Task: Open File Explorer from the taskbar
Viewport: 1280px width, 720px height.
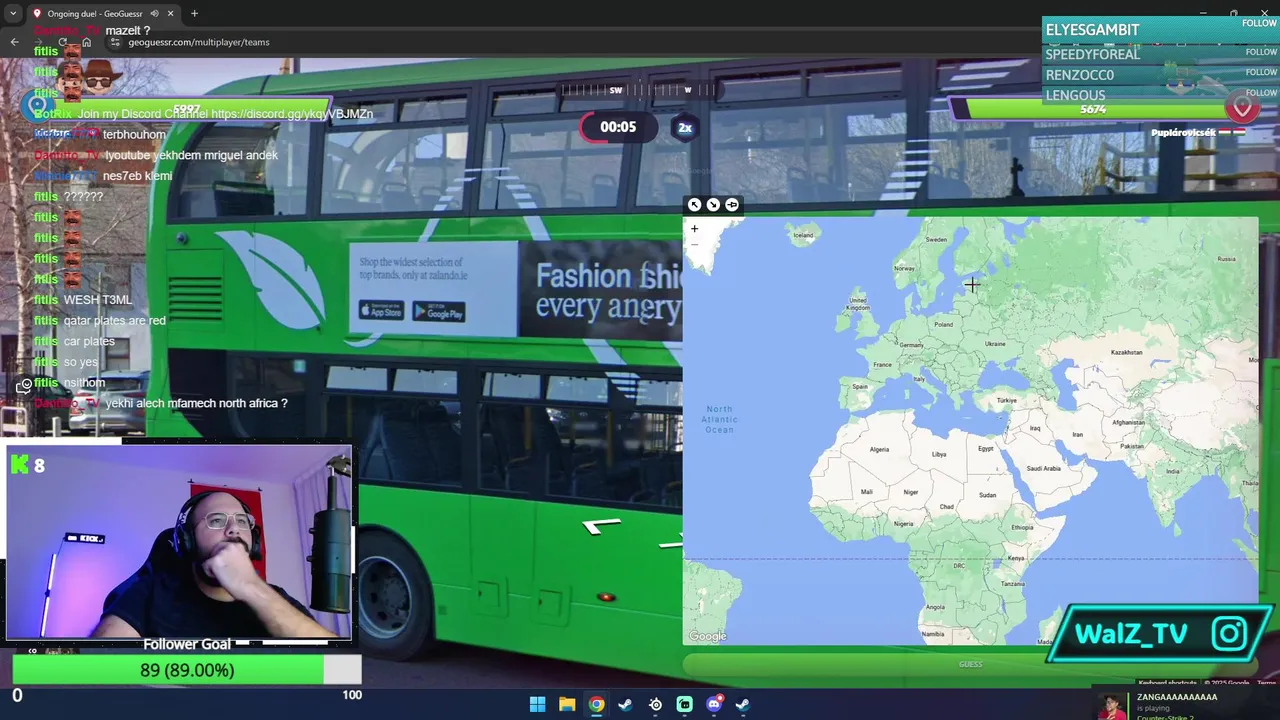Action: point(567,704)
